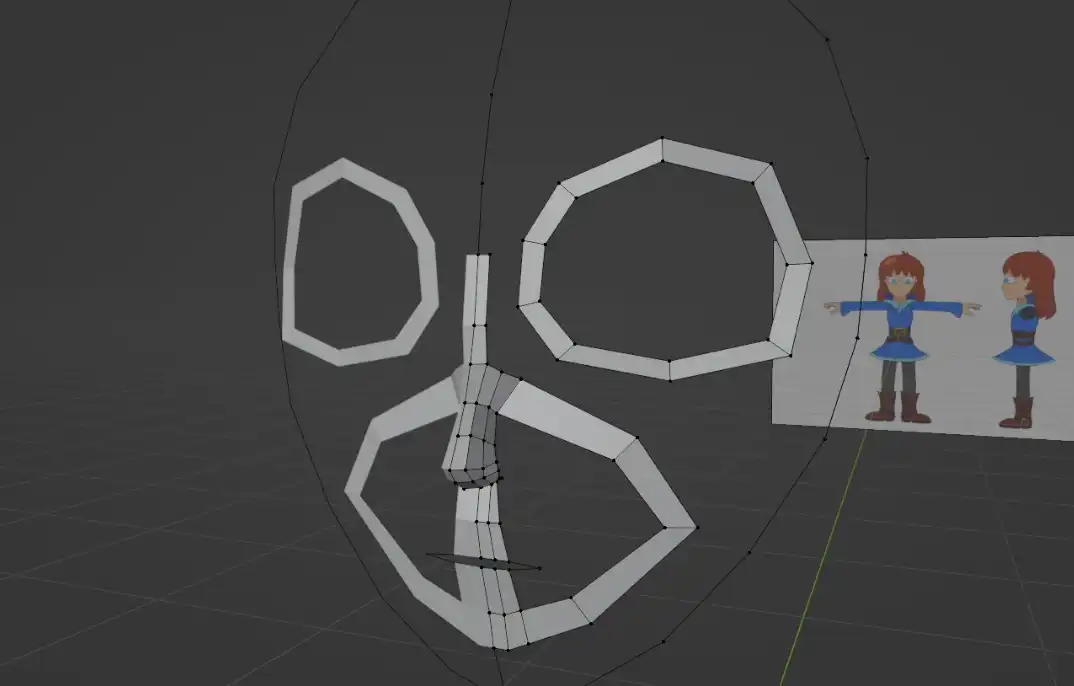The width and height of the screenshot is (1074, 686).
Task: Click the centerline vertex on the forehead
Action: coord(490,95)
